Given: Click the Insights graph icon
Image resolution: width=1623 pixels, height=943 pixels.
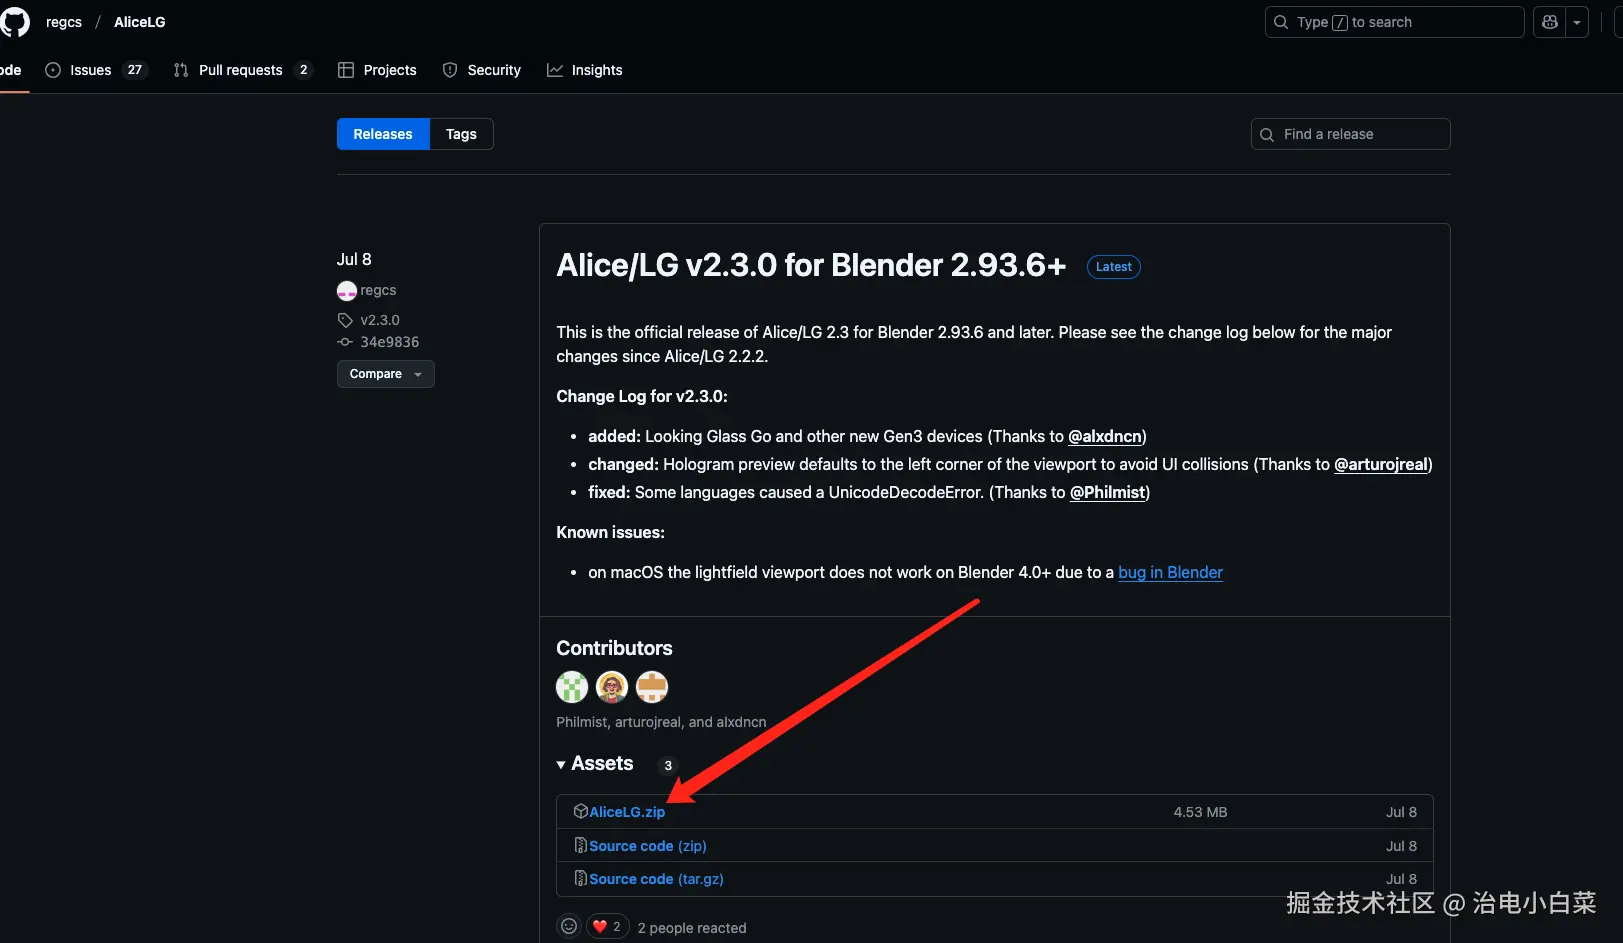Looking at the screenshot, I should pyautogui.click(x=555, y=70).
